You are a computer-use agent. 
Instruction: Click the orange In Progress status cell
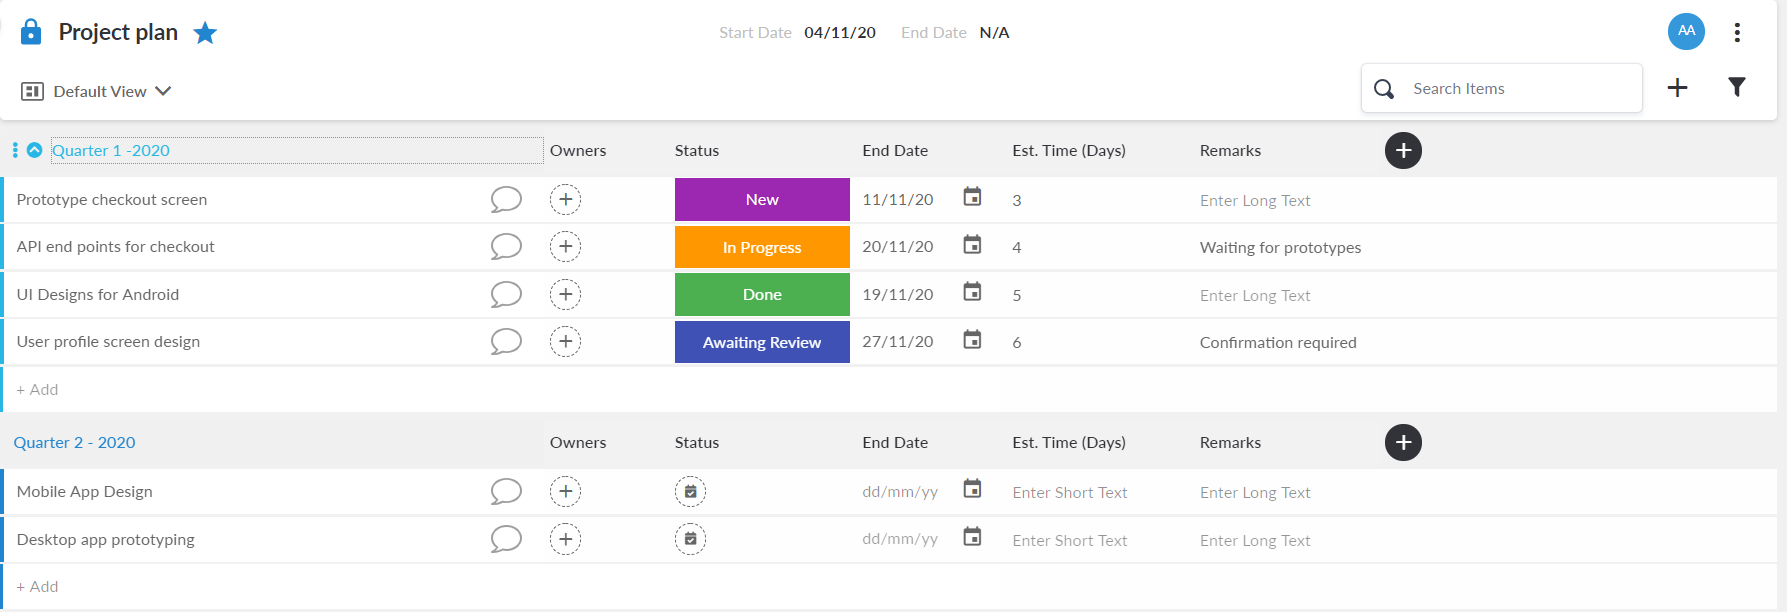tap(762, 247)
